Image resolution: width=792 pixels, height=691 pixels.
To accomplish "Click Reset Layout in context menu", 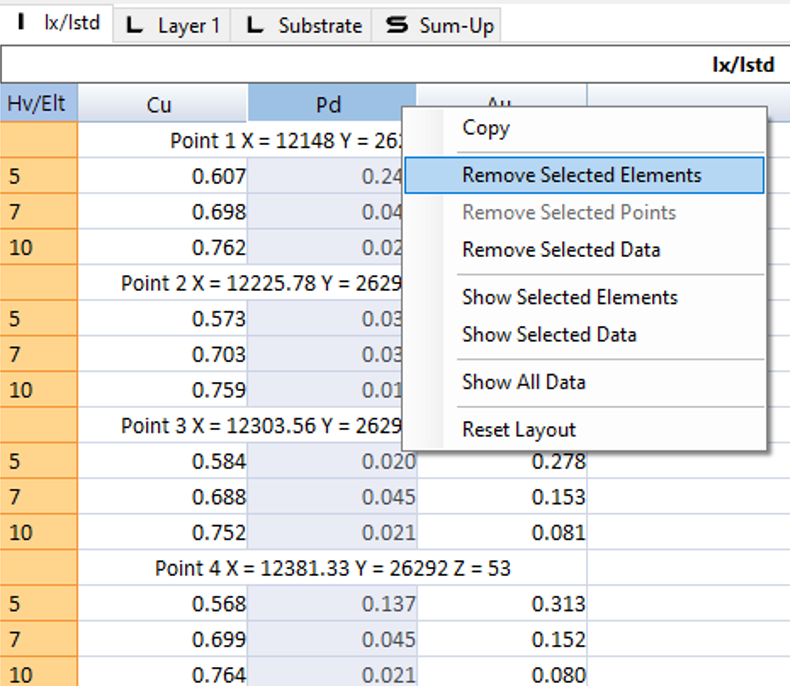I will pos(519,430).
